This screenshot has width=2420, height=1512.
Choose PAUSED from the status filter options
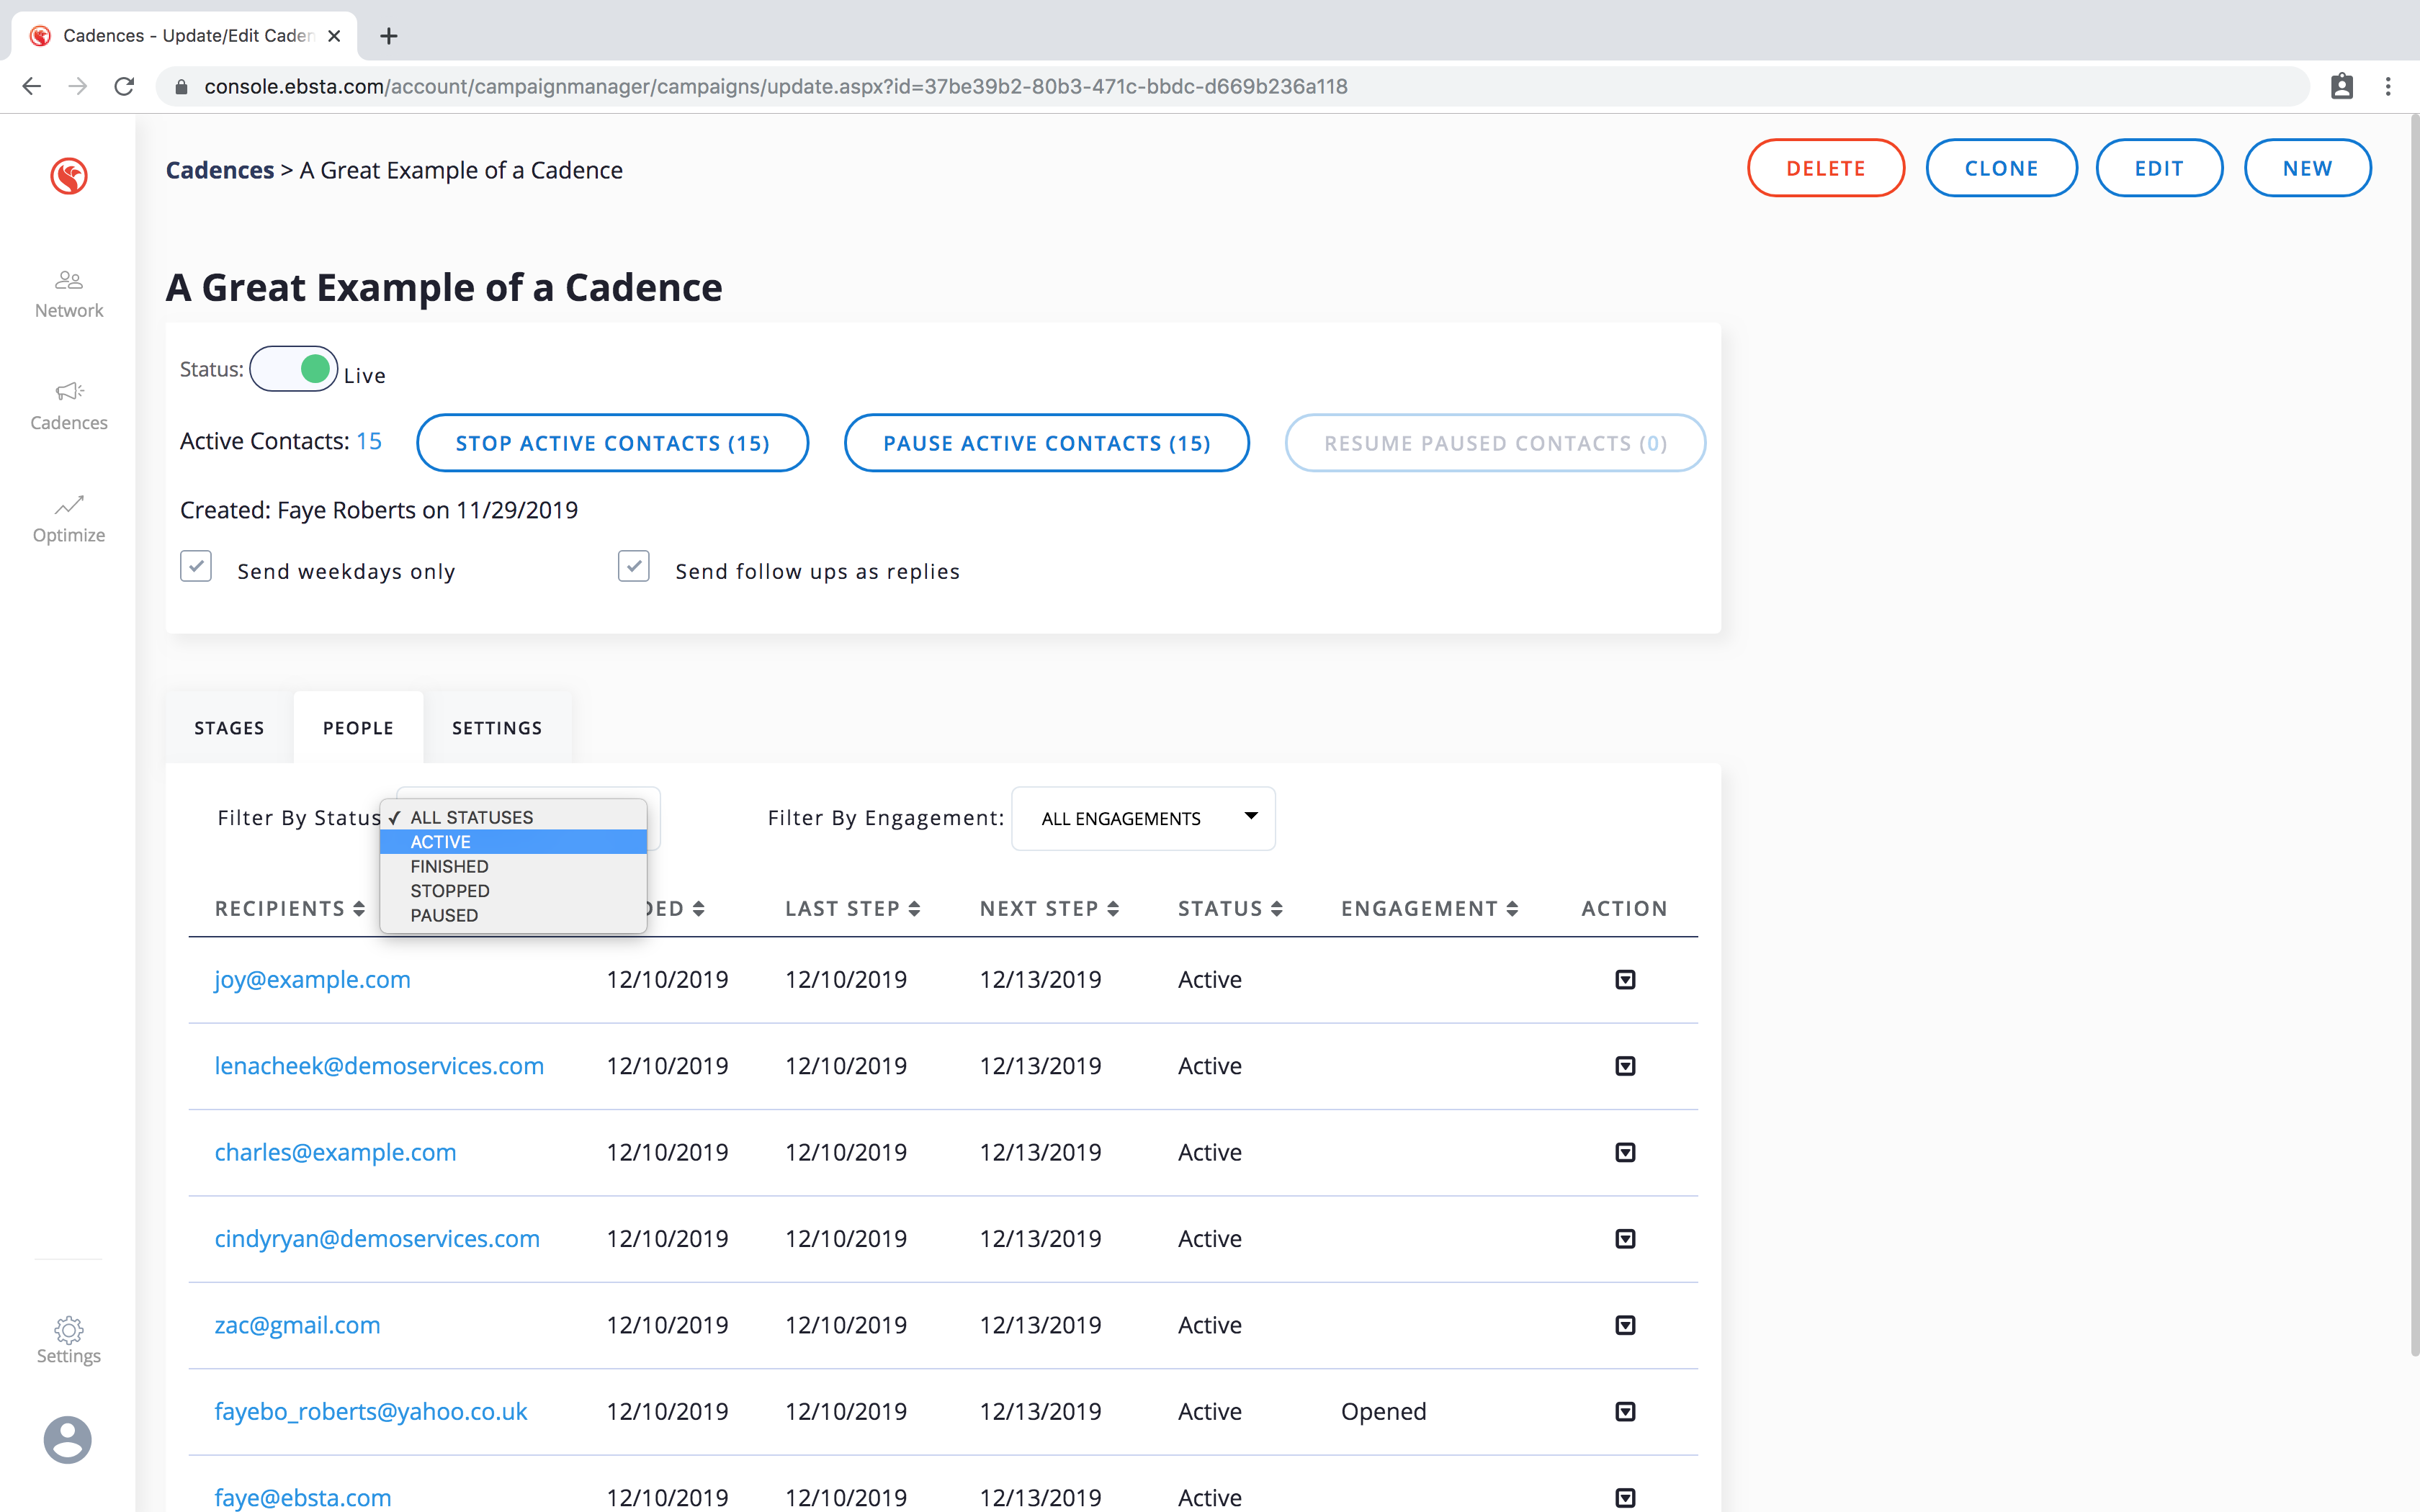444,915
